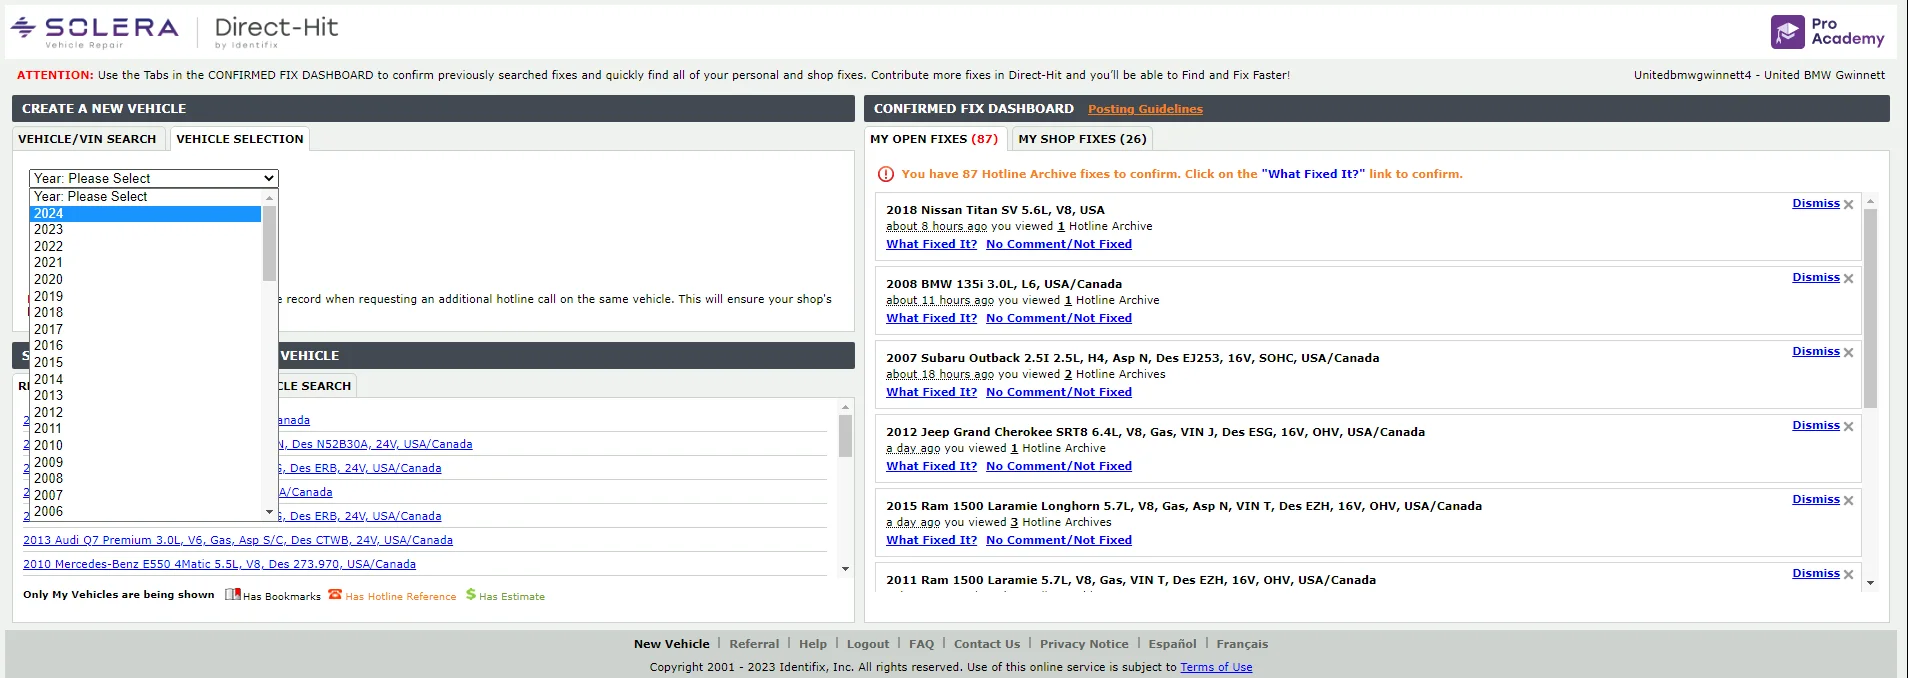The width and height of the screenshot is (1908, 678).
Task: Click What Fixed It for Nissan Titan
Action: 931,244
